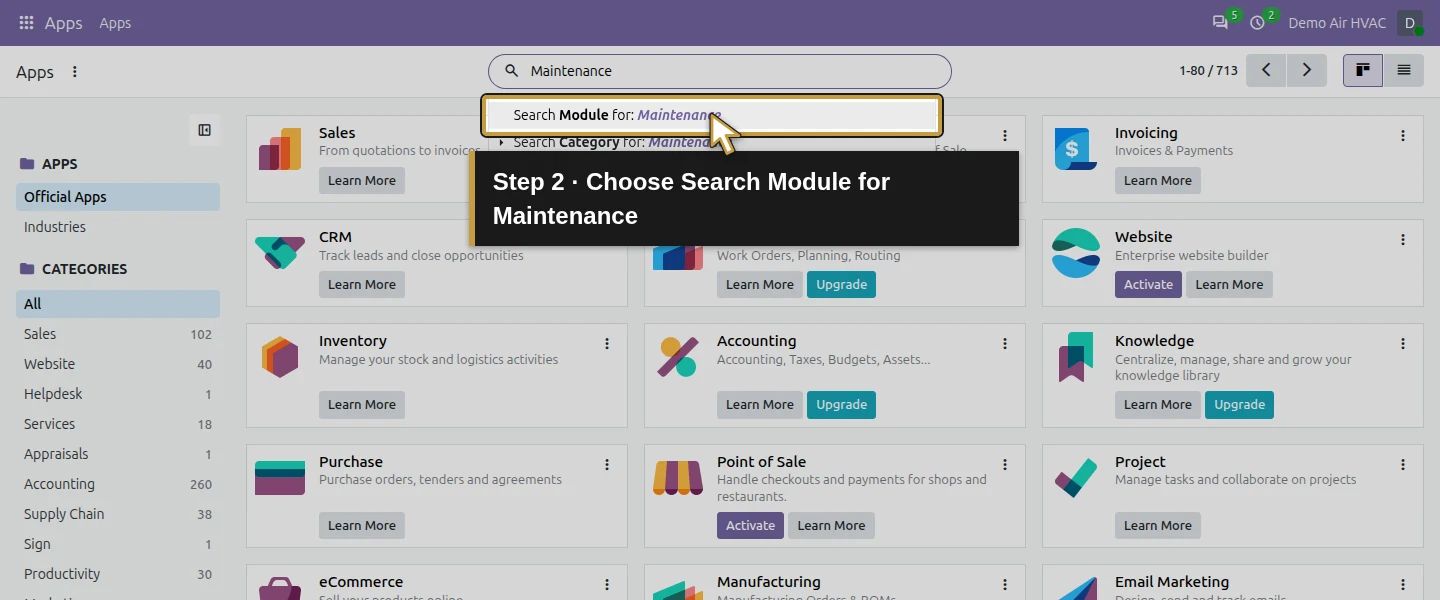This screenshot has height=600, width=1440.
Task: Click Upgrade on Knowledge card
Action: pyautogui.click(x=1239, y=405)
